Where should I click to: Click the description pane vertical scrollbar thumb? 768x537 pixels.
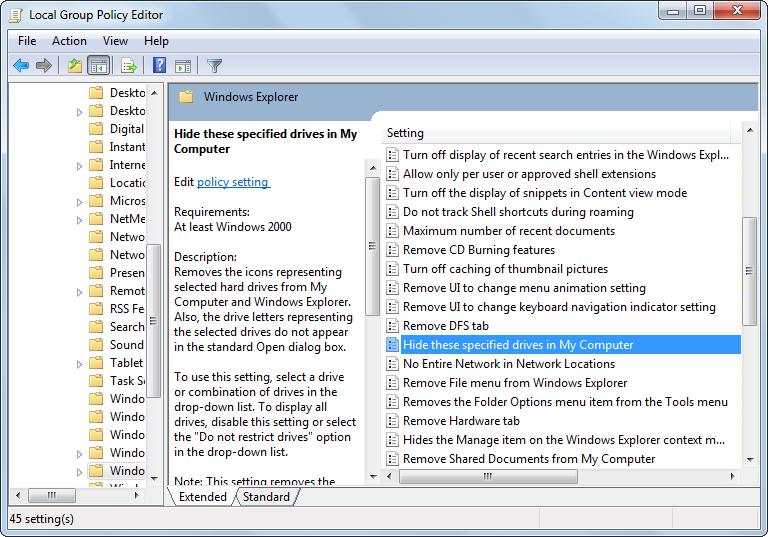(372, 246)
